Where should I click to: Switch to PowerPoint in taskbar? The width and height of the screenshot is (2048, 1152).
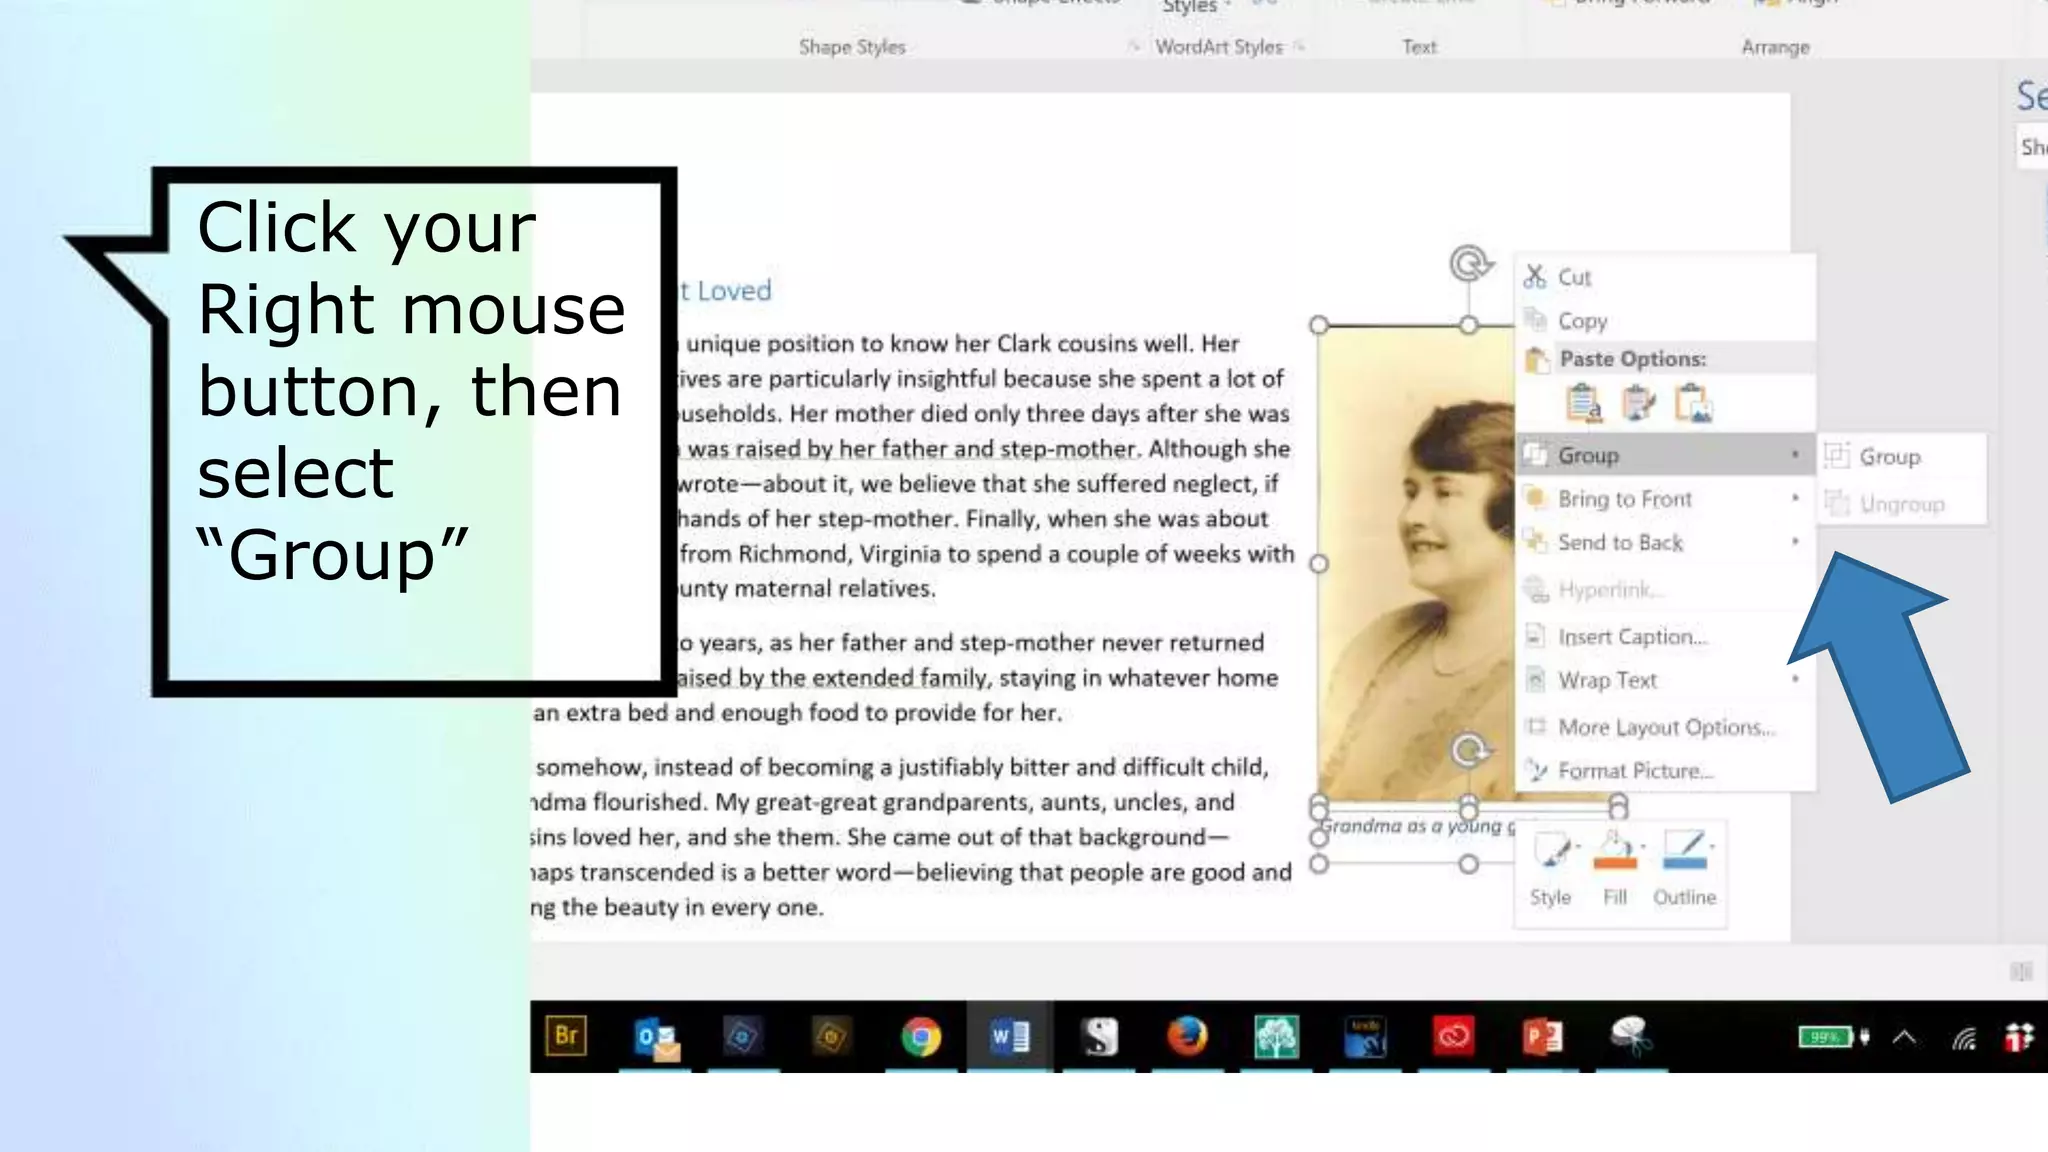1541,1037
